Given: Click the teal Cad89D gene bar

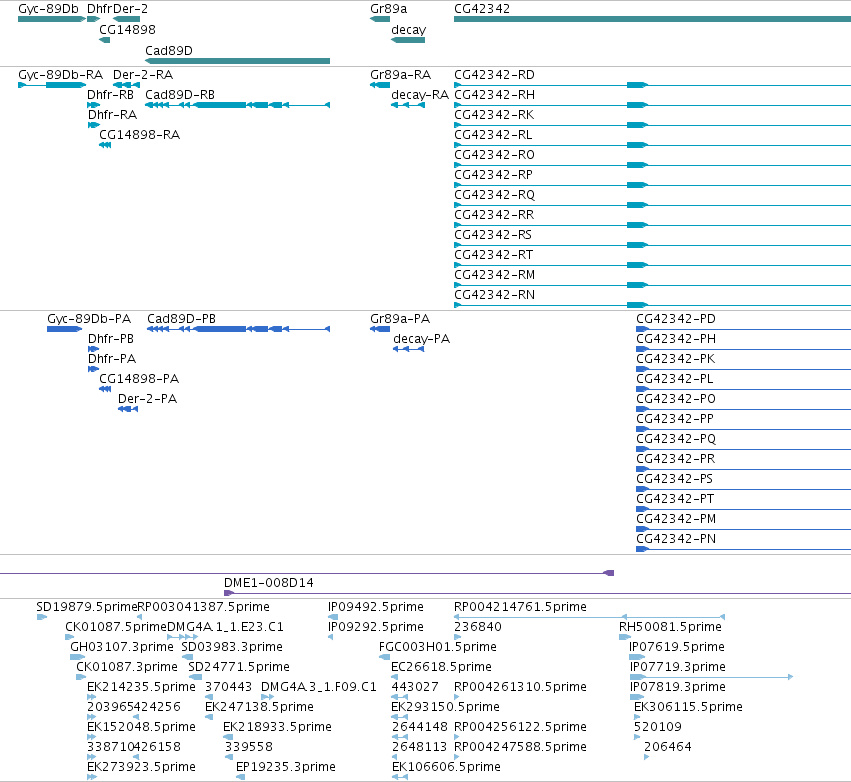Looking at the screenshot, I should click(237, 61).
